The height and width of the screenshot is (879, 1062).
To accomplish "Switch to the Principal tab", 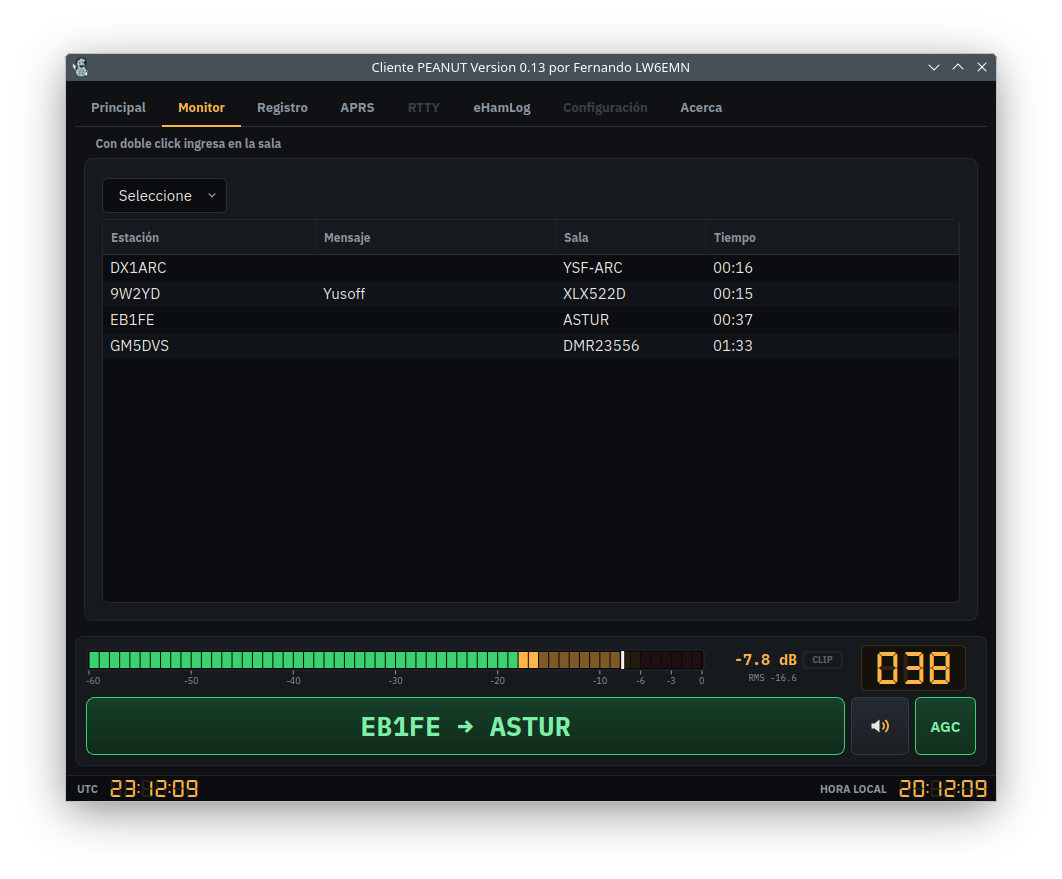I will 119,108.
